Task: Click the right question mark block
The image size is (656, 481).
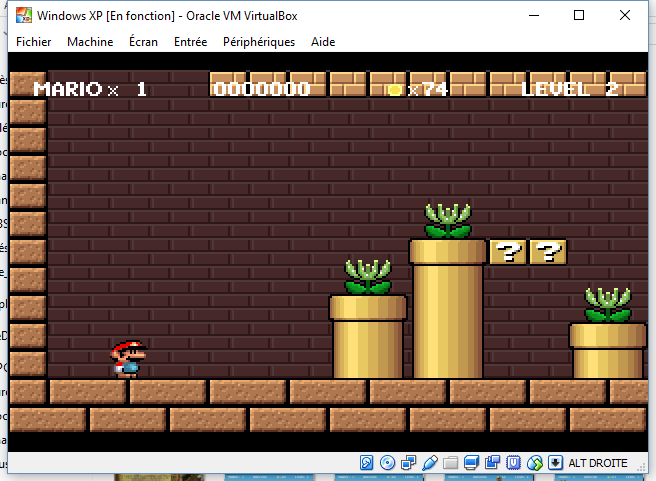Action: point(548,252)
